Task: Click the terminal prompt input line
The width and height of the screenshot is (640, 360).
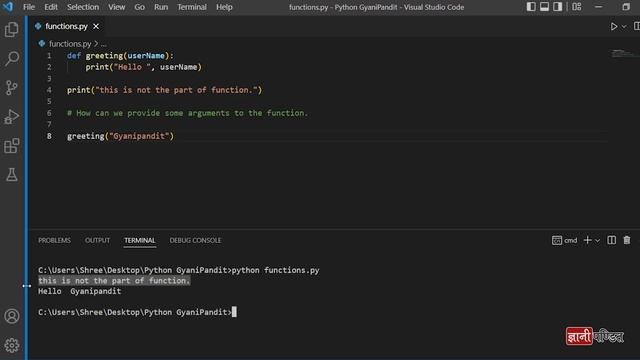Action: (x=137, y=312)
